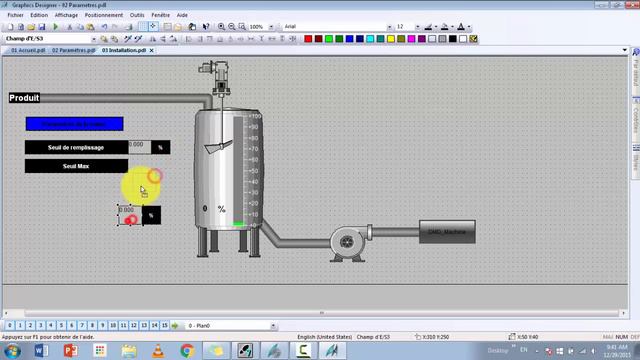Open Google Chrome from the taskbar
The width and height of the screenshot is (640, 360).
[x=187, y=351]
